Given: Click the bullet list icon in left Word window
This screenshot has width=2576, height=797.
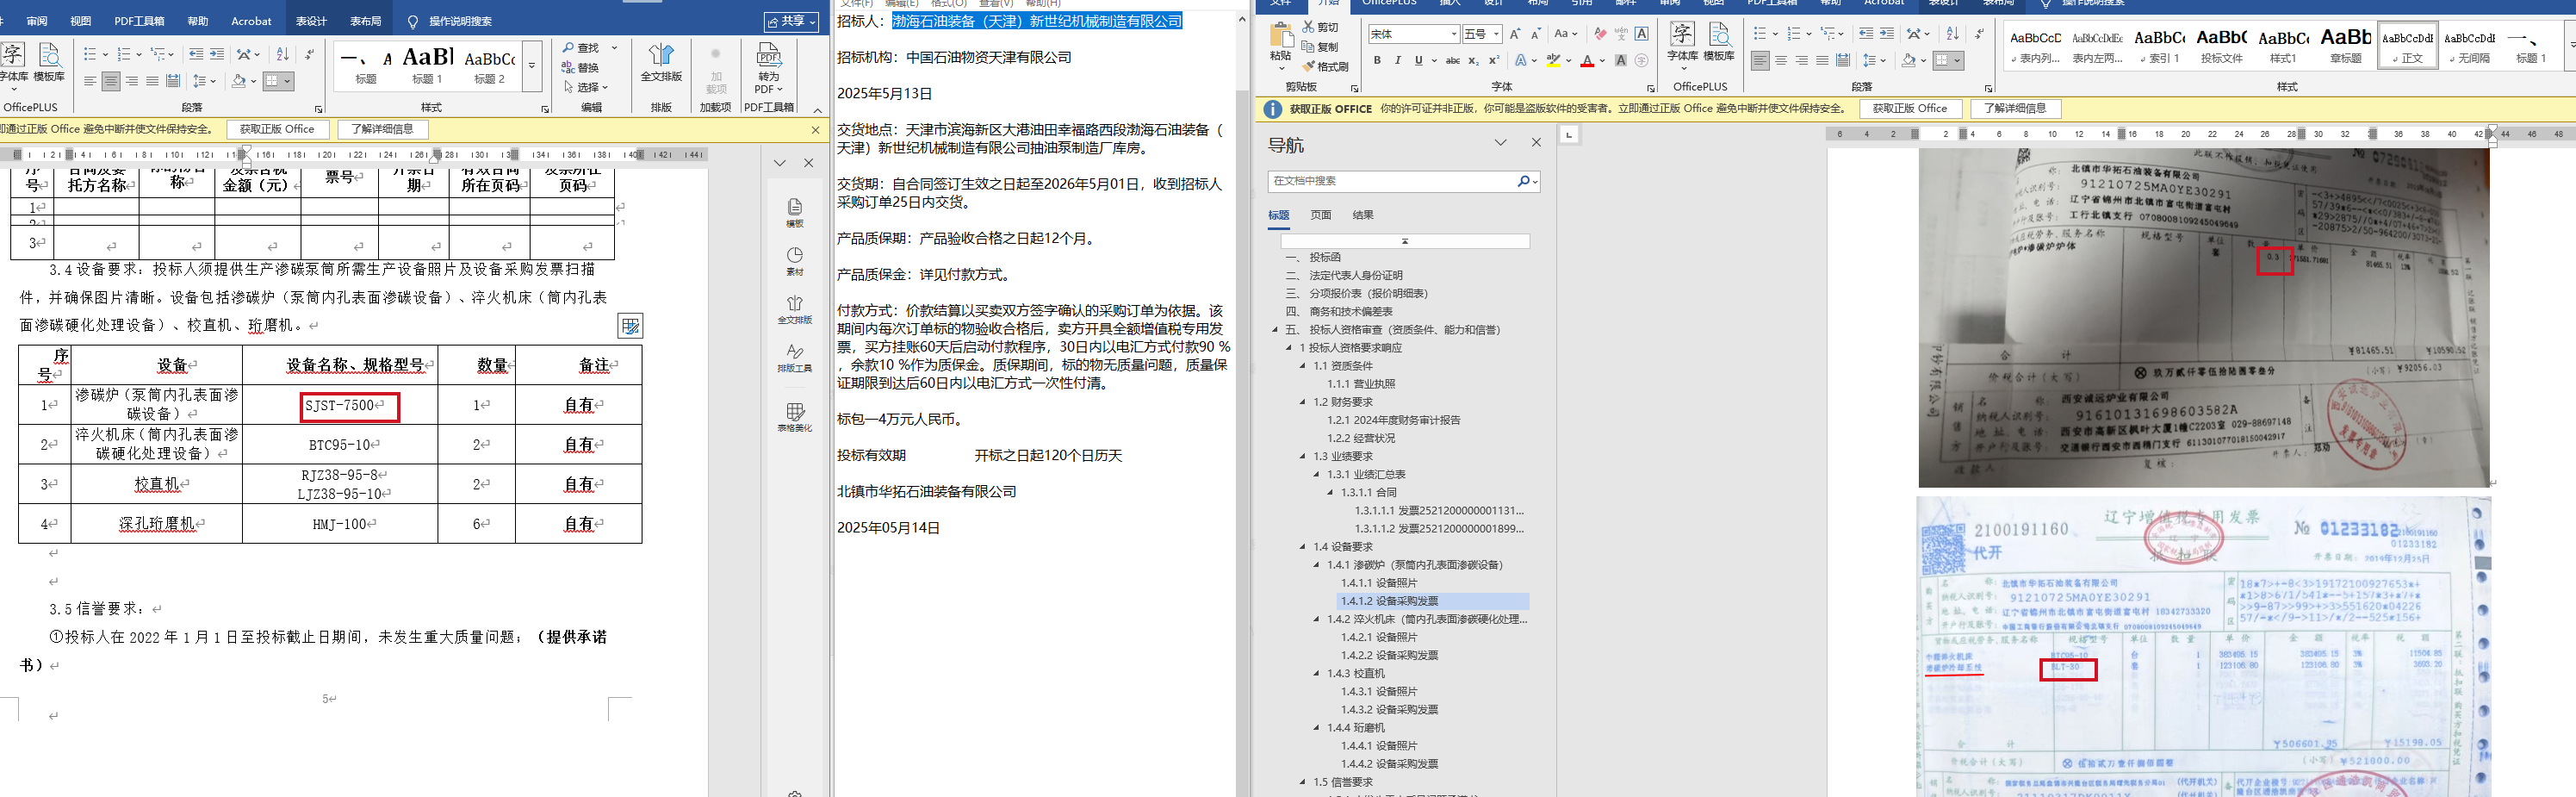Looking at the screenshot, I should tap(90, 54).
